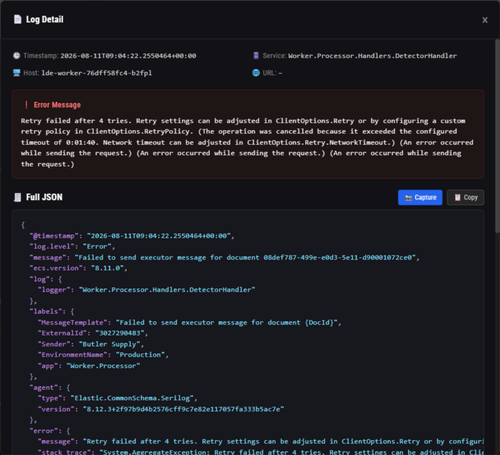Click the "Sender" Butler Supply JSON line
500x455 pixels.
(x=91, y=344)
